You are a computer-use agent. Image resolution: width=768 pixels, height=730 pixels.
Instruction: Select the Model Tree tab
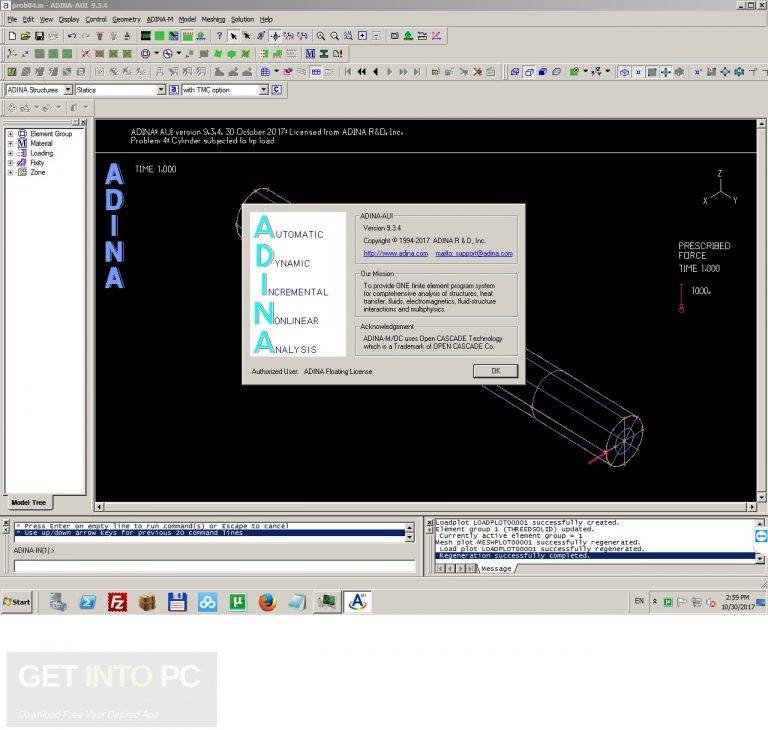click(28, 503)
